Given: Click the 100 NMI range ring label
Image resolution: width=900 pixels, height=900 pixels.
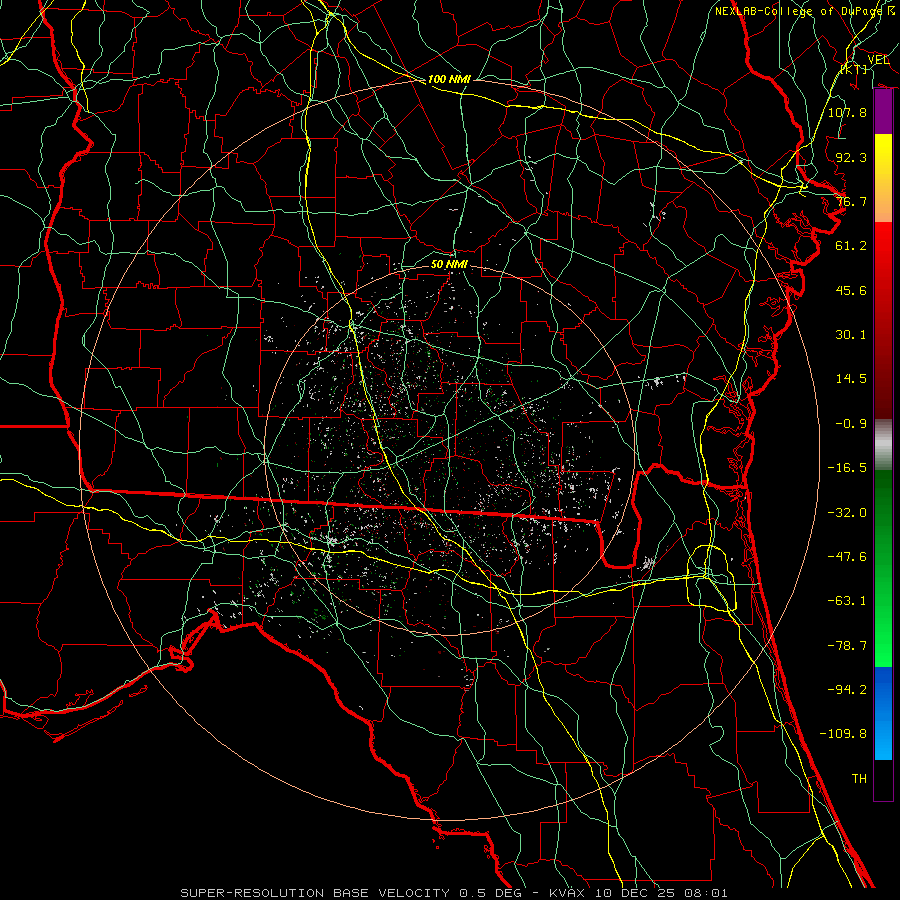Looking at the screenshot, I should pyautogui.click(x=449, y=79).
